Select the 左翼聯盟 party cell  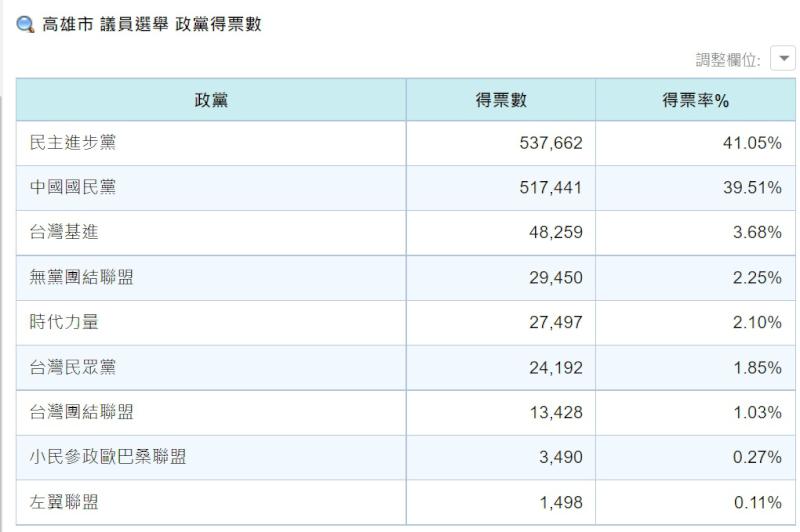tap(64, 502)
